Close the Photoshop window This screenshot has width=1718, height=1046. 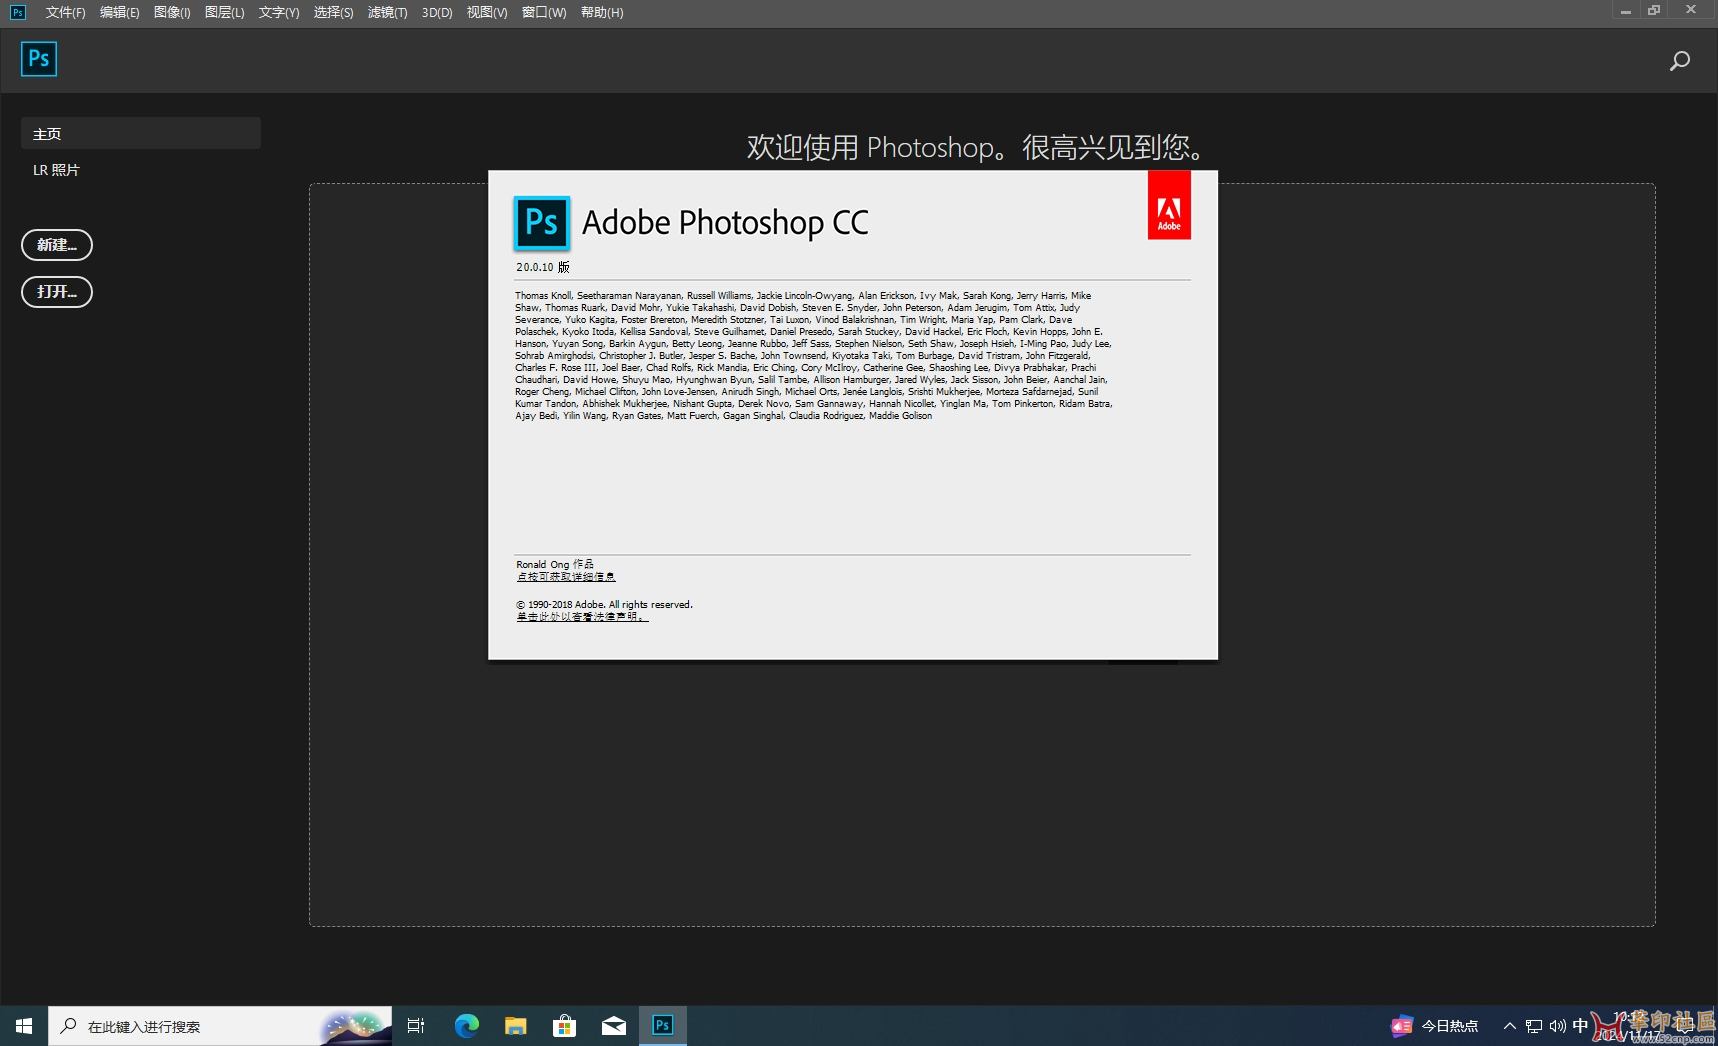[x=1691, y=11]
